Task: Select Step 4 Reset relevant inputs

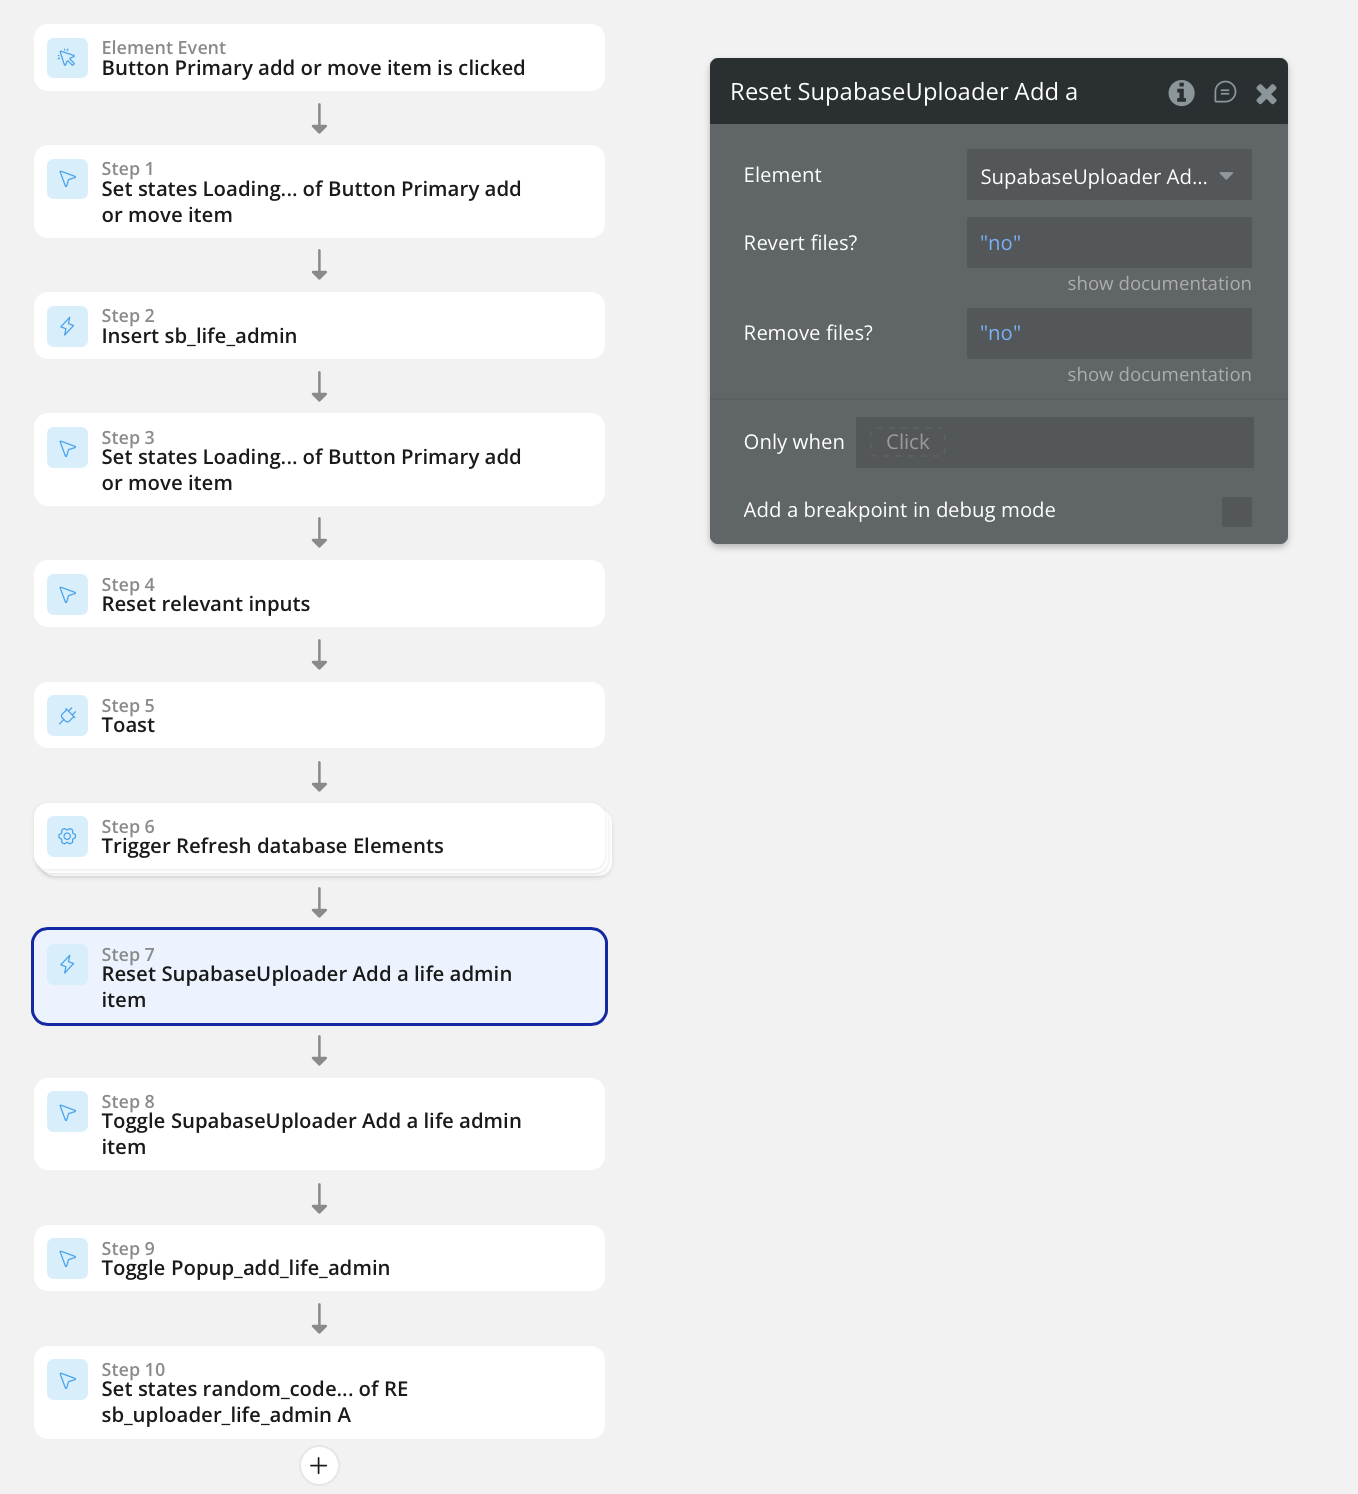Action: pos(319,594)
